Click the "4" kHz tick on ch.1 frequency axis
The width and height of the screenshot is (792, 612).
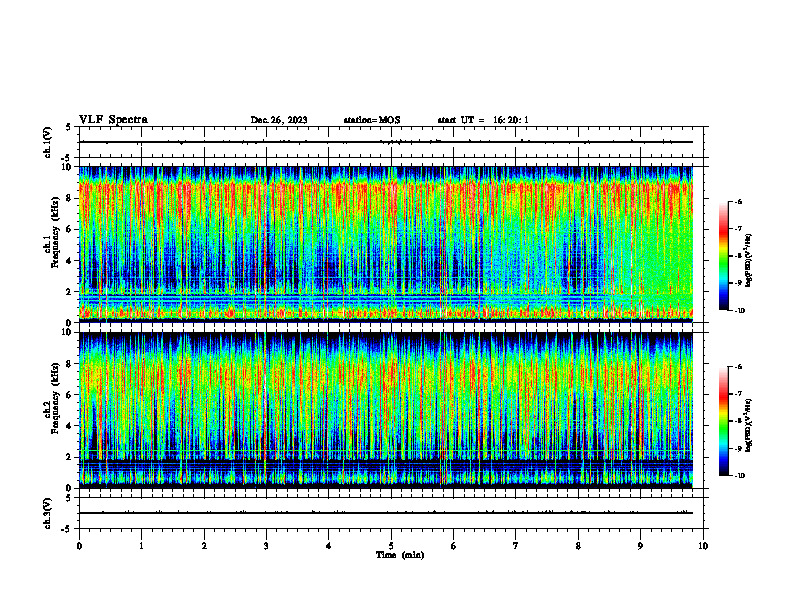[x=70, y=261]
